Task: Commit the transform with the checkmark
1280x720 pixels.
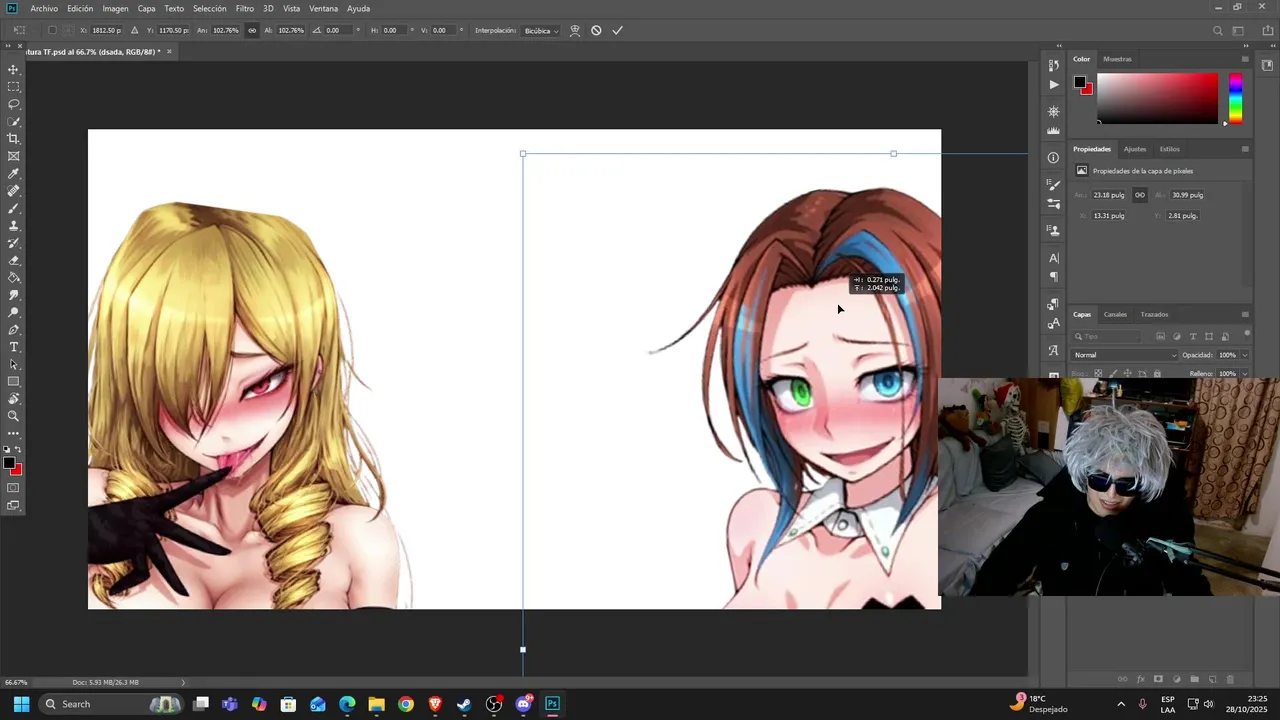Action: click(617, 30)
